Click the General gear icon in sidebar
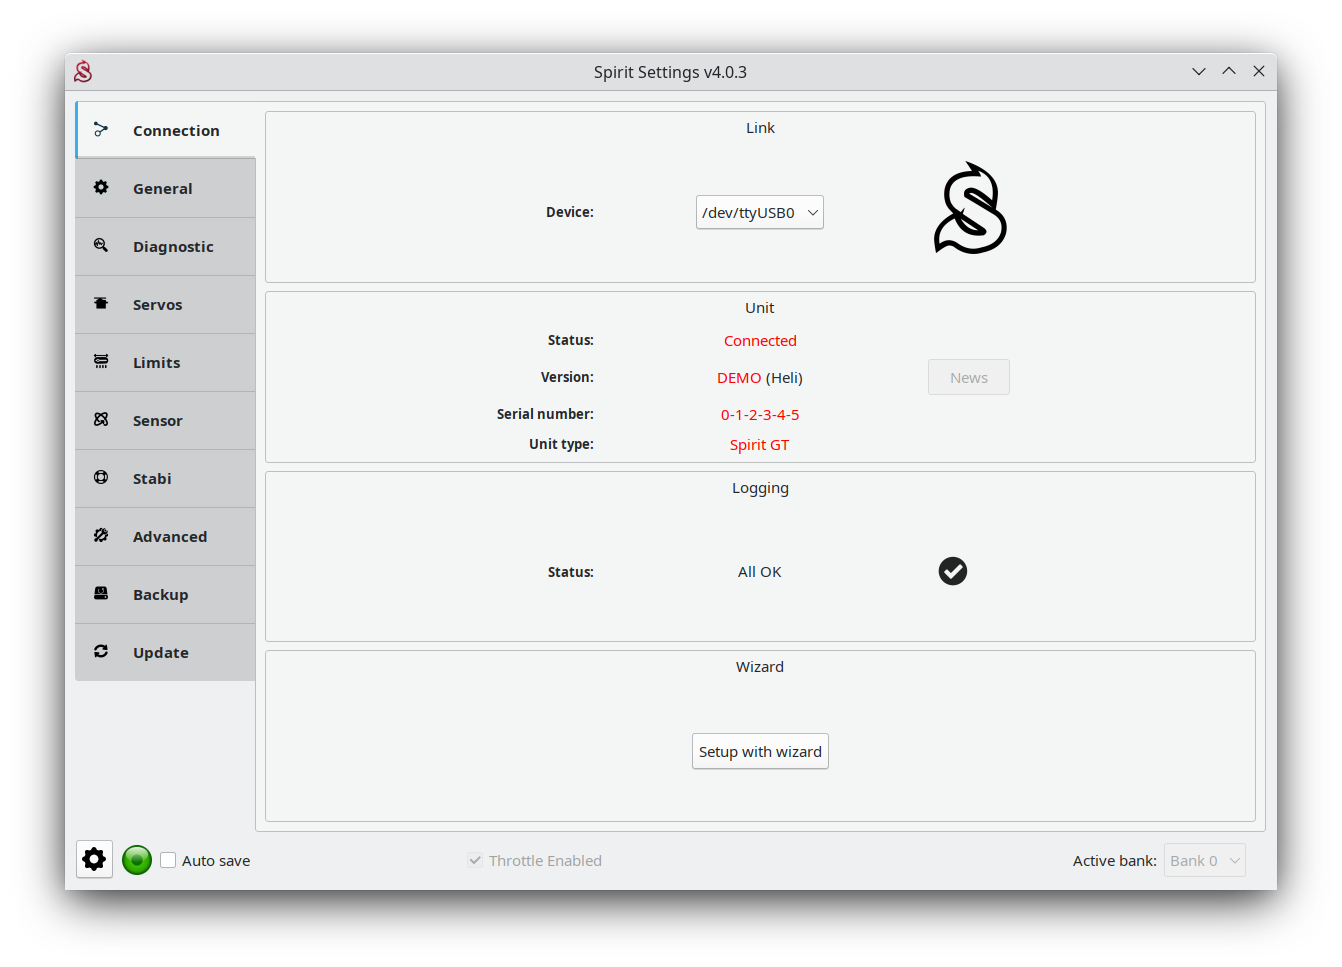The width and height of the screenshot is (1342, 967). pos(101,188)
